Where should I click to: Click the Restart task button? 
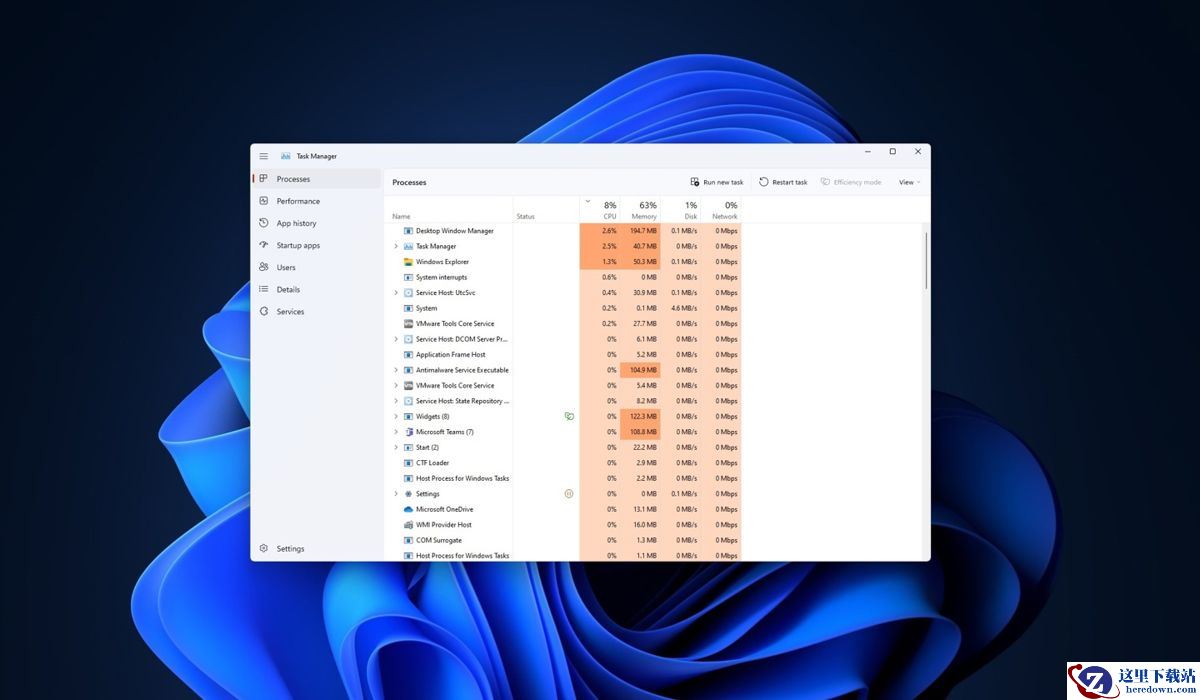click(x=783, y=182)
